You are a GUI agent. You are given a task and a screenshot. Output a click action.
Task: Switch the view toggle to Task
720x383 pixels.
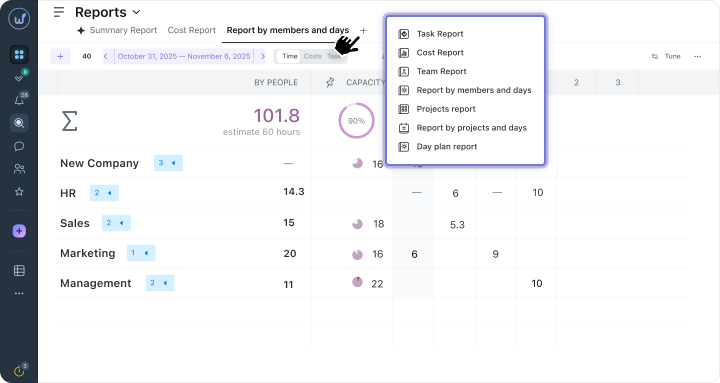[334, 56]
